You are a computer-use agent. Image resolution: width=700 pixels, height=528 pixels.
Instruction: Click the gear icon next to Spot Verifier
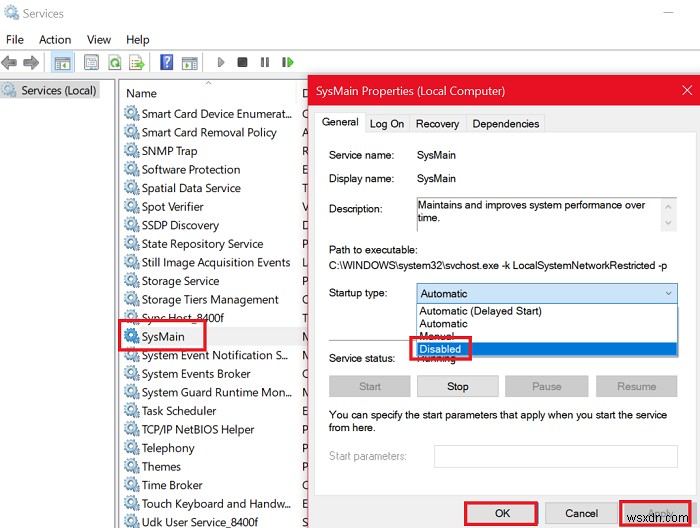[x=132, y=206]
